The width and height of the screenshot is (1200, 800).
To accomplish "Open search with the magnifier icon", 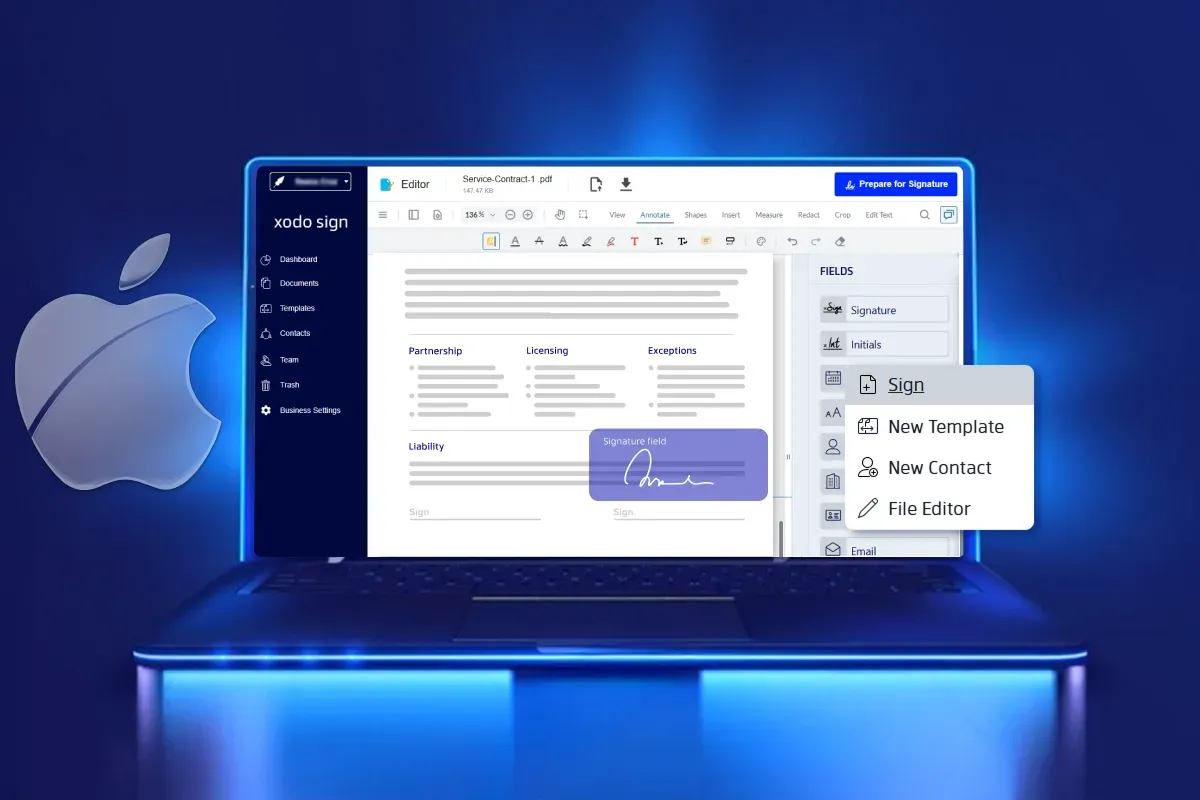I will [925, 215].
